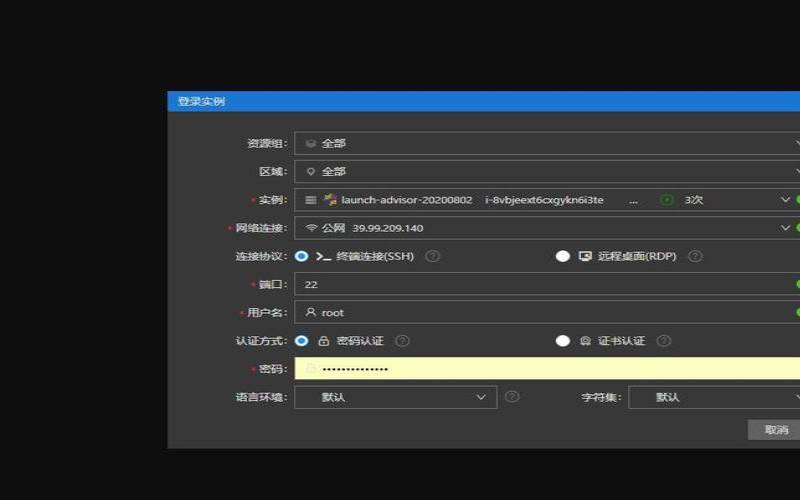This screenshot has height=500, width=800.
Task: Click instance ID i-8vbjeext6cxgykn6i3te
Action: click(x=544, y=200)
